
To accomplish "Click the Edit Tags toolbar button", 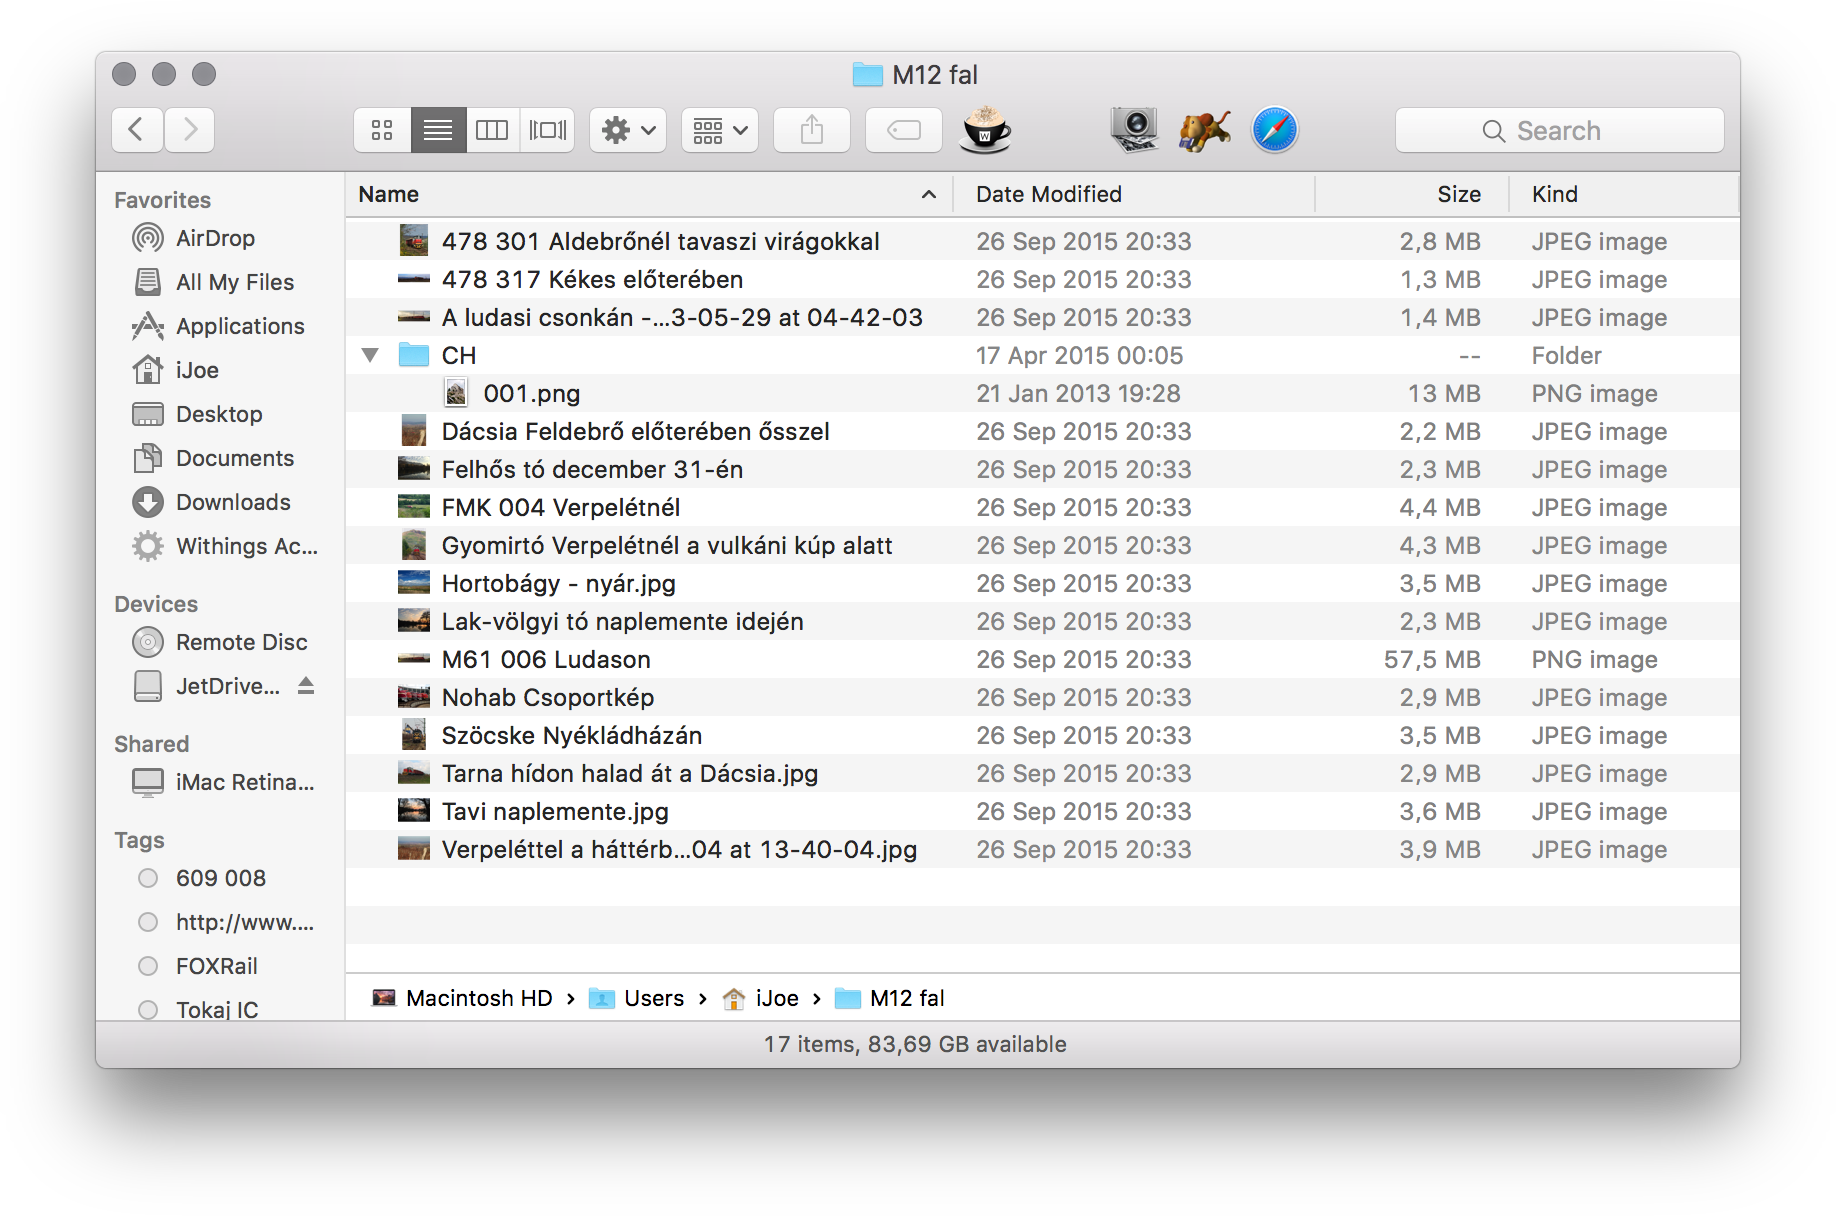I will (x=903, y=130).
